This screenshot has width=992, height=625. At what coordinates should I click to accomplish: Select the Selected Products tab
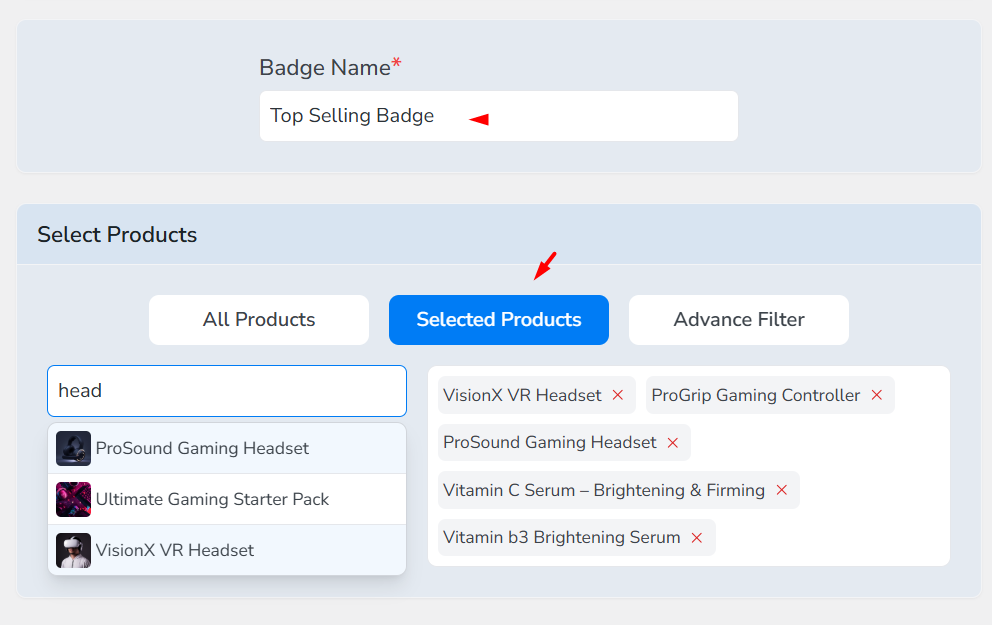pyautogui.click(x=499, y=320)
